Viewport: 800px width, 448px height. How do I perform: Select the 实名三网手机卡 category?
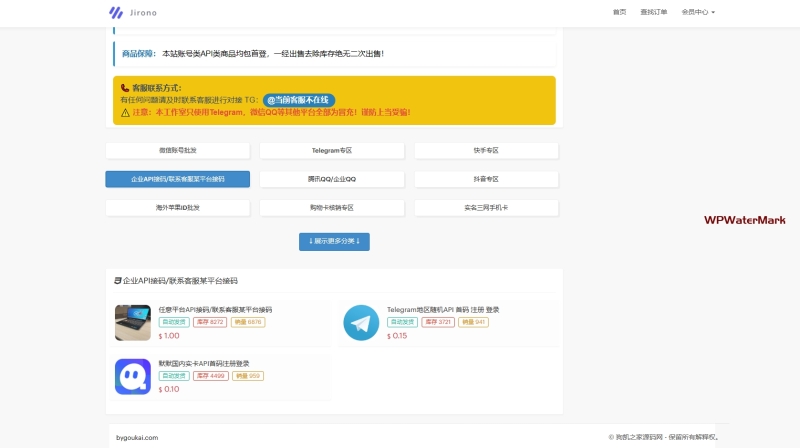(x=486, y=208)
